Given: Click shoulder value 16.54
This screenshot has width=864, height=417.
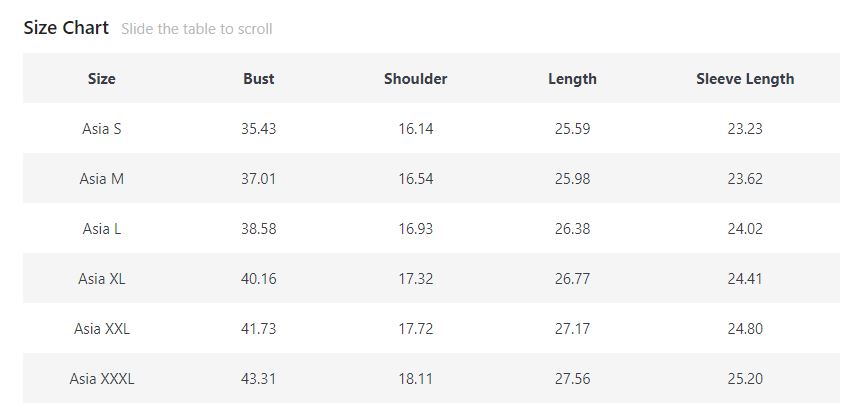Looking at the screenshot, I should click(x=415, y=179).
